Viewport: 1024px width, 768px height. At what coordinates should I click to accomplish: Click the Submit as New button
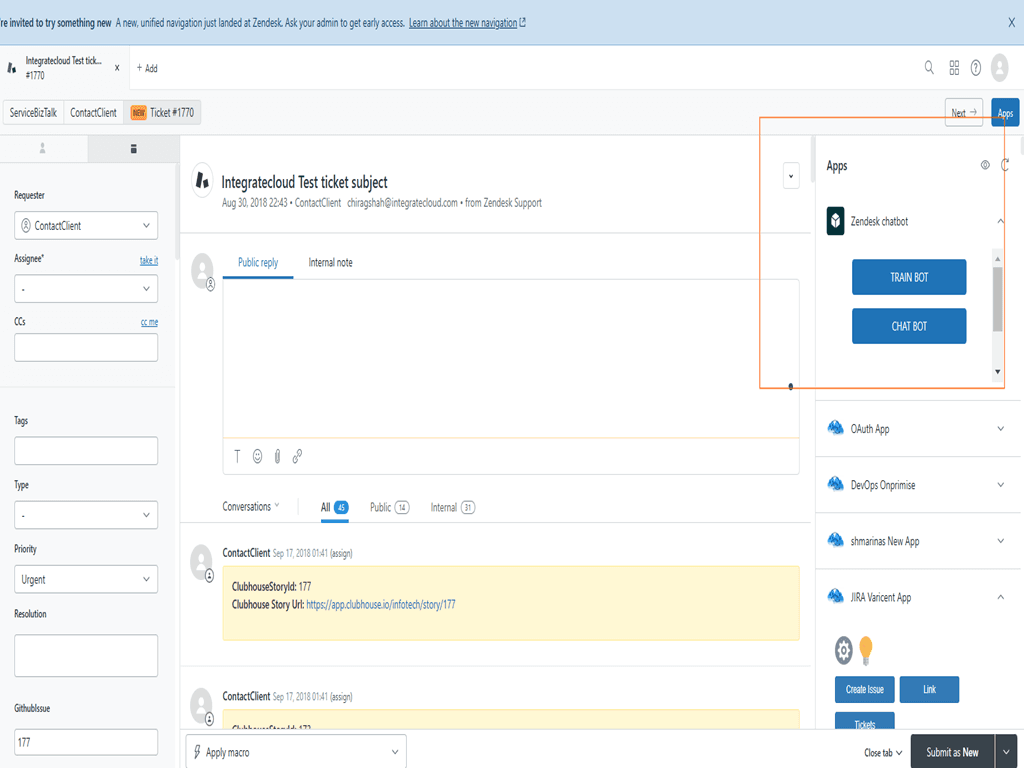point(952,752)
